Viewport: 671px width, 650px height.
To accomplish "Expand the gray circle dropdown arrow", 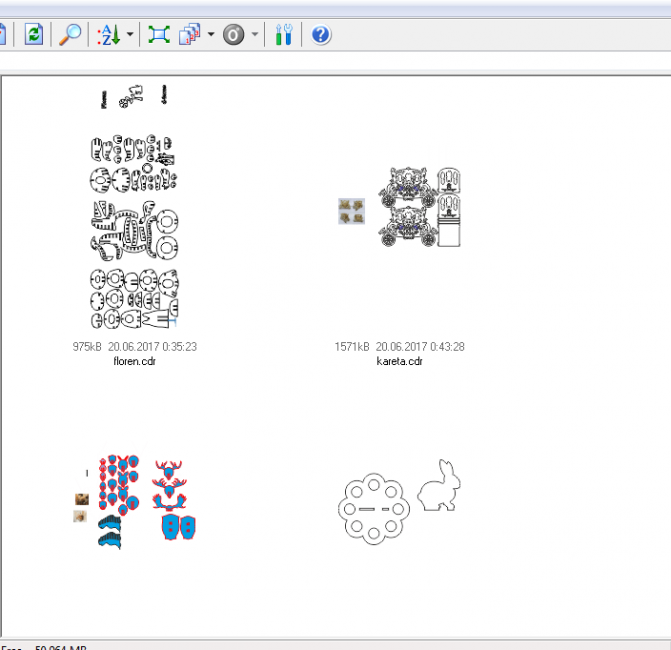I will pyautogui.click(x=255, y=36).
